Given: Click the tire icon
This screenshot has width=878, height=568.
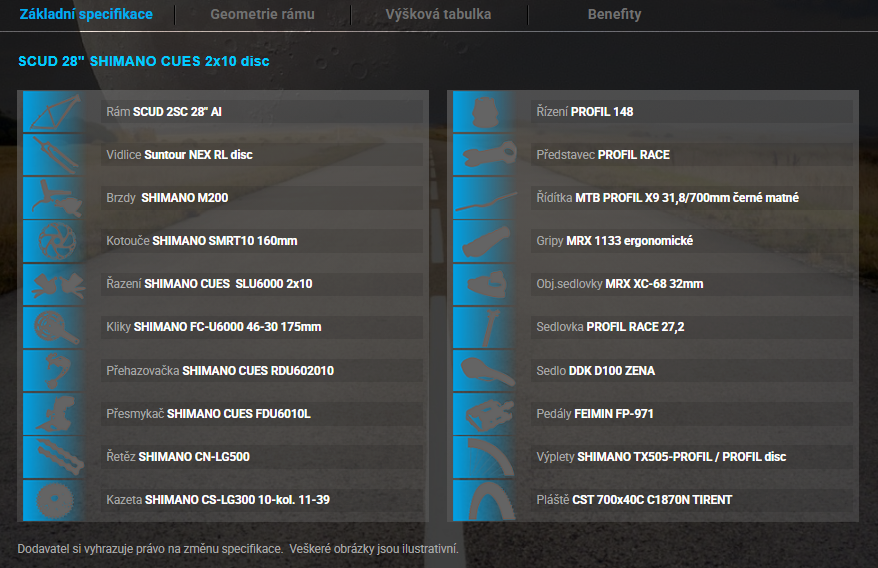Looking at the screenshot, I should [484, 500].
